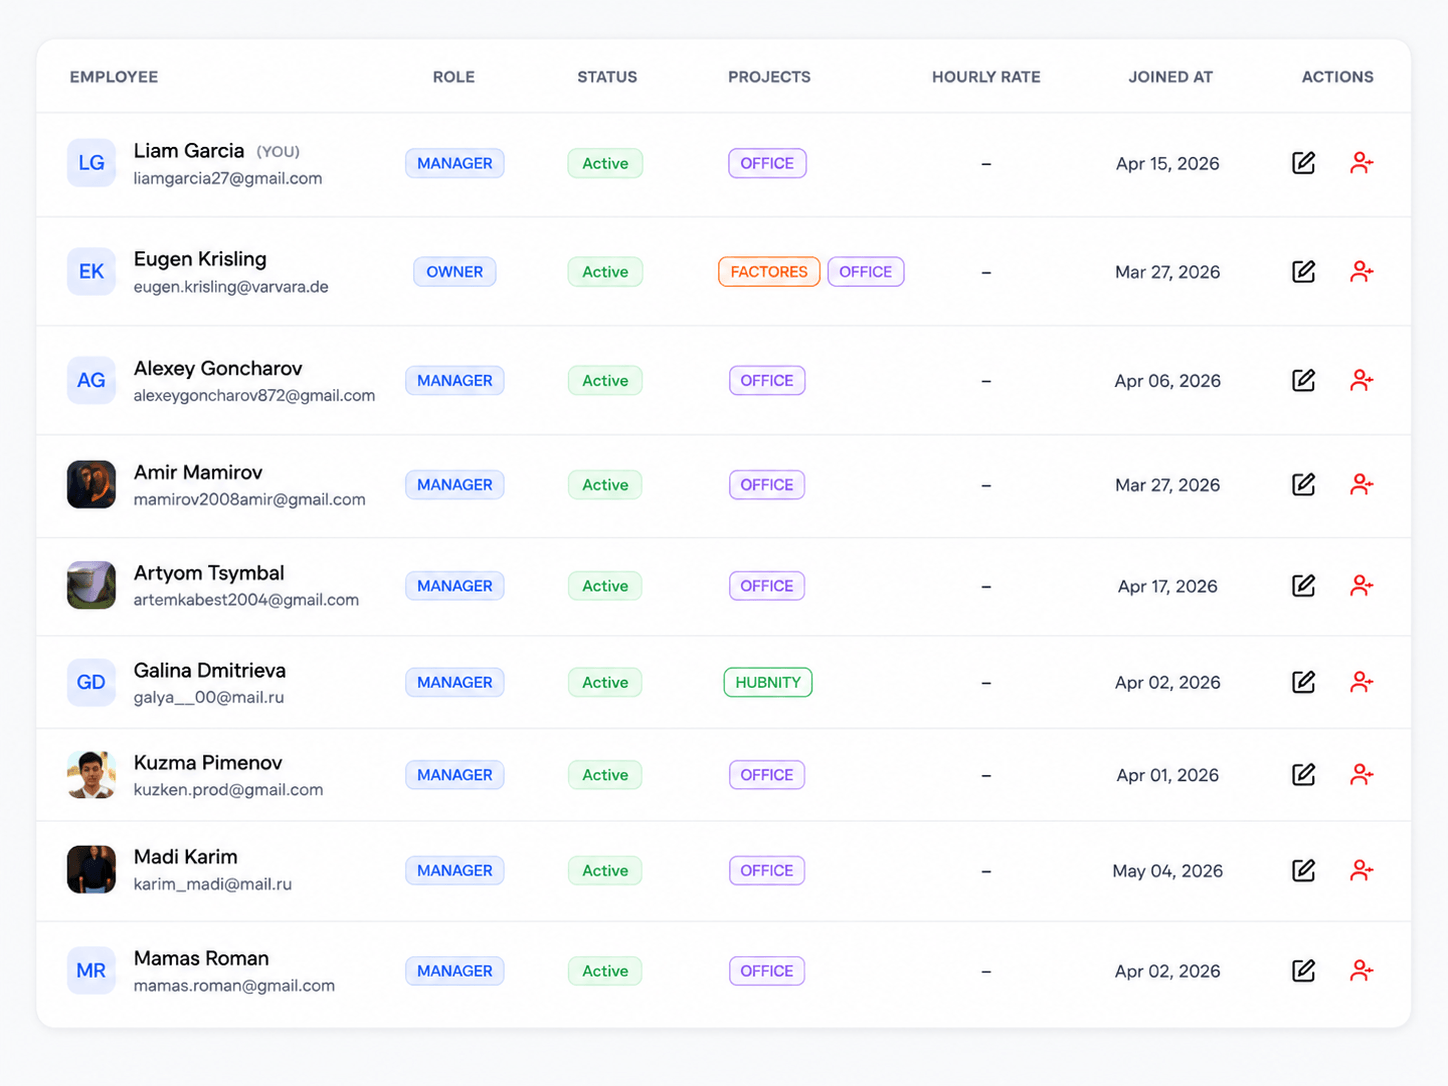This screenshot has width=1448, height=1086.
Task: Click the GD initials avatar
Action: [91, 682]
